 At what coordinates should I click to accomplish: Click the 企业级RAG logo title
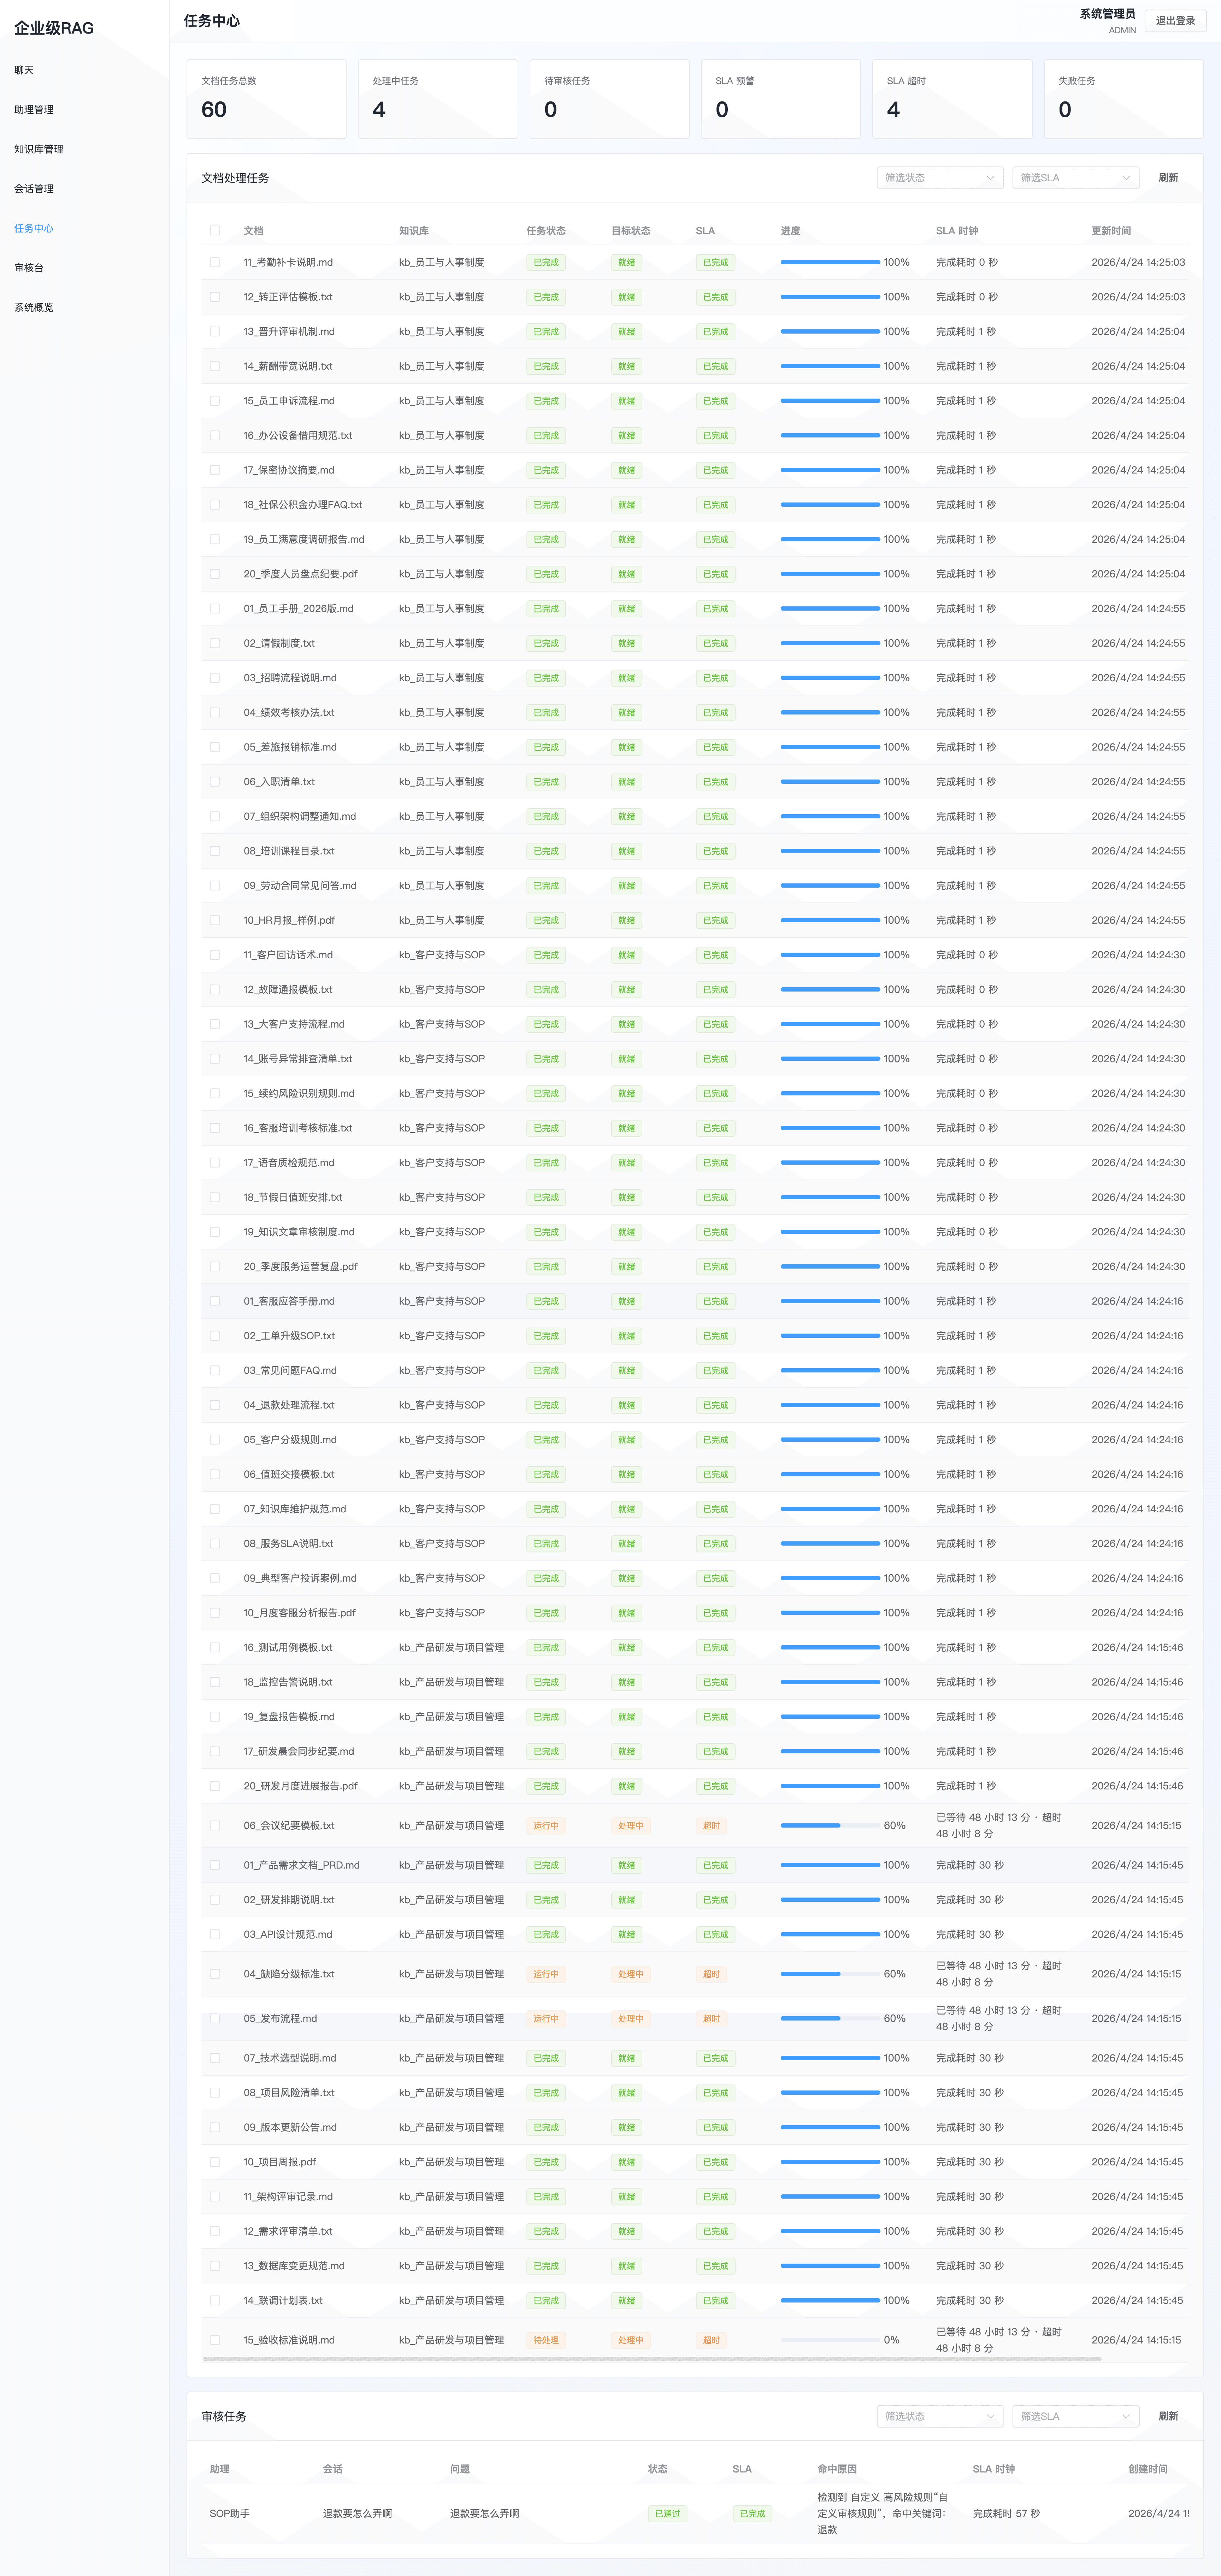54,28
